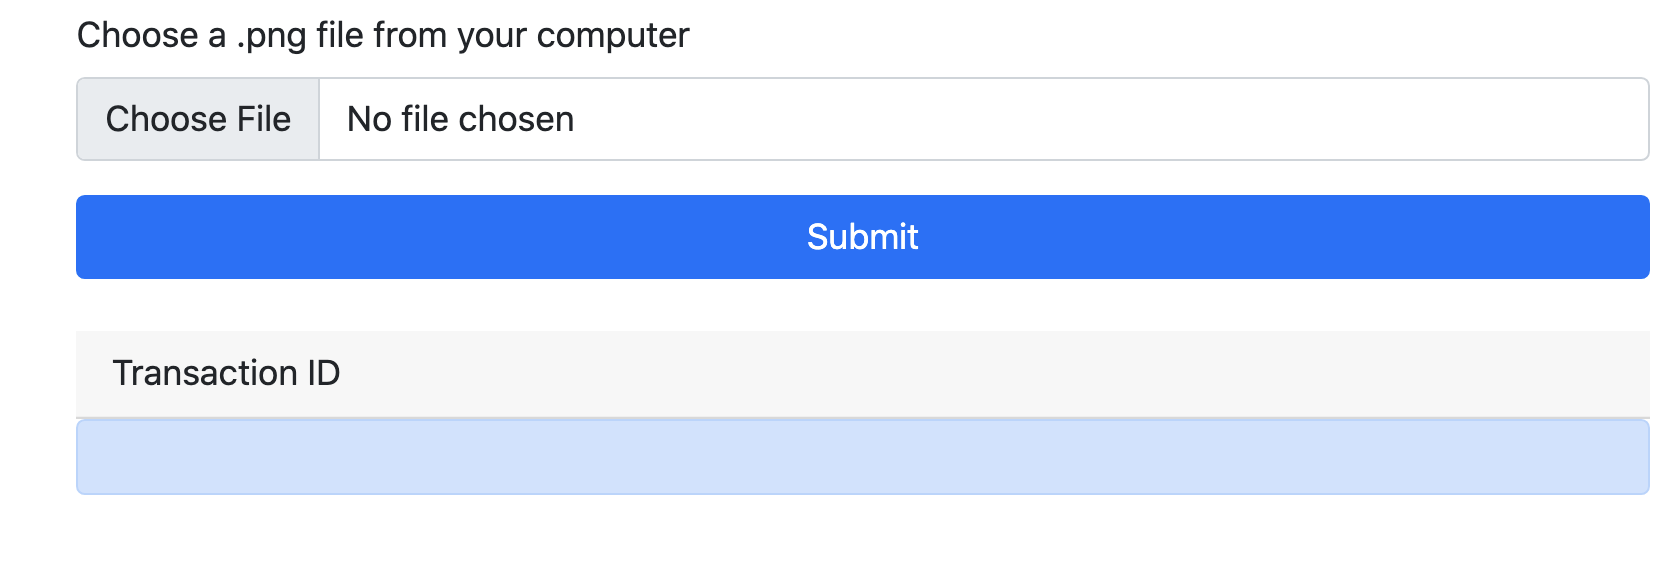
Task: Open the file picker via Choose File
Action: 198,119
